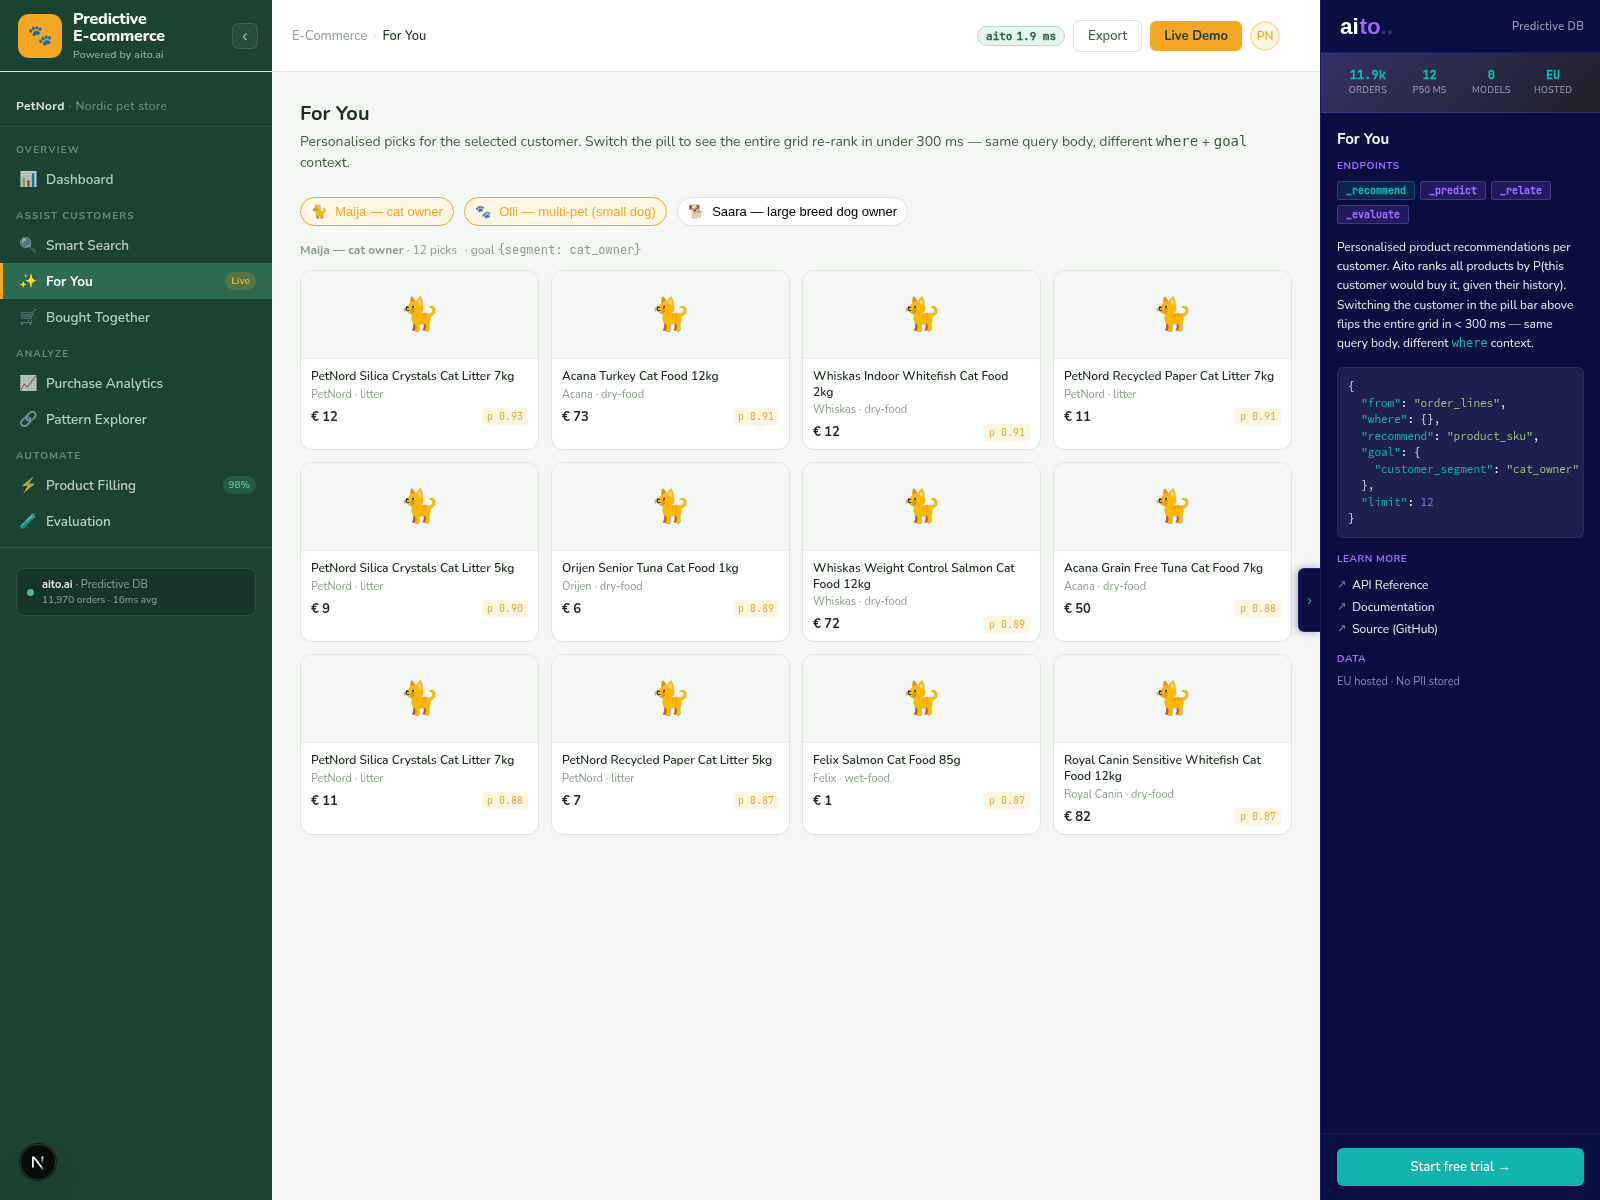Screen dimensions: 1600x1200
Task: Click the Next.js N badge icon
Action: (38, 1162)
